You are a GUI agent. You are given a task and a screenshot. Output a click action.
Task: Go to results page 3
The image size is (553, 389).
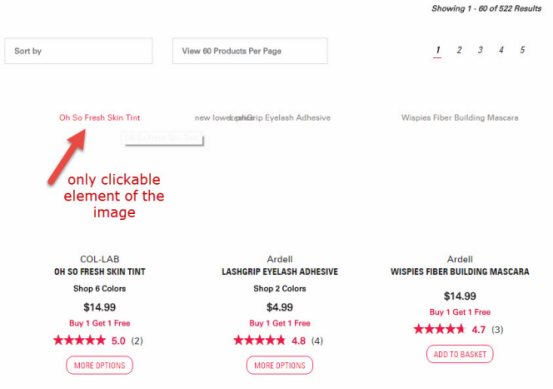tap(480, 50)
